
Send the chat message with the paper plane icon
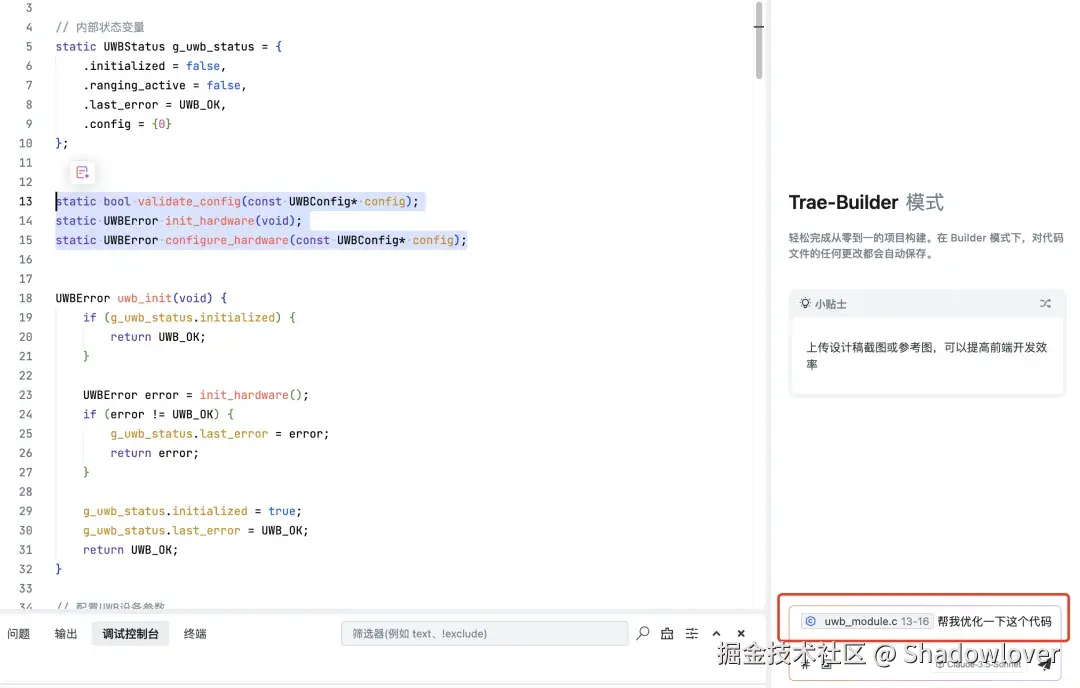click(x=1045, y=664)
